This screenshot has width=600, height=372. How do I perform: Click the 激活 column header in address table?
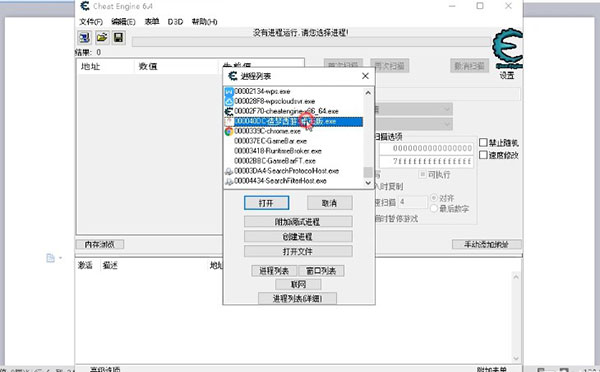[x=85, y=265]
